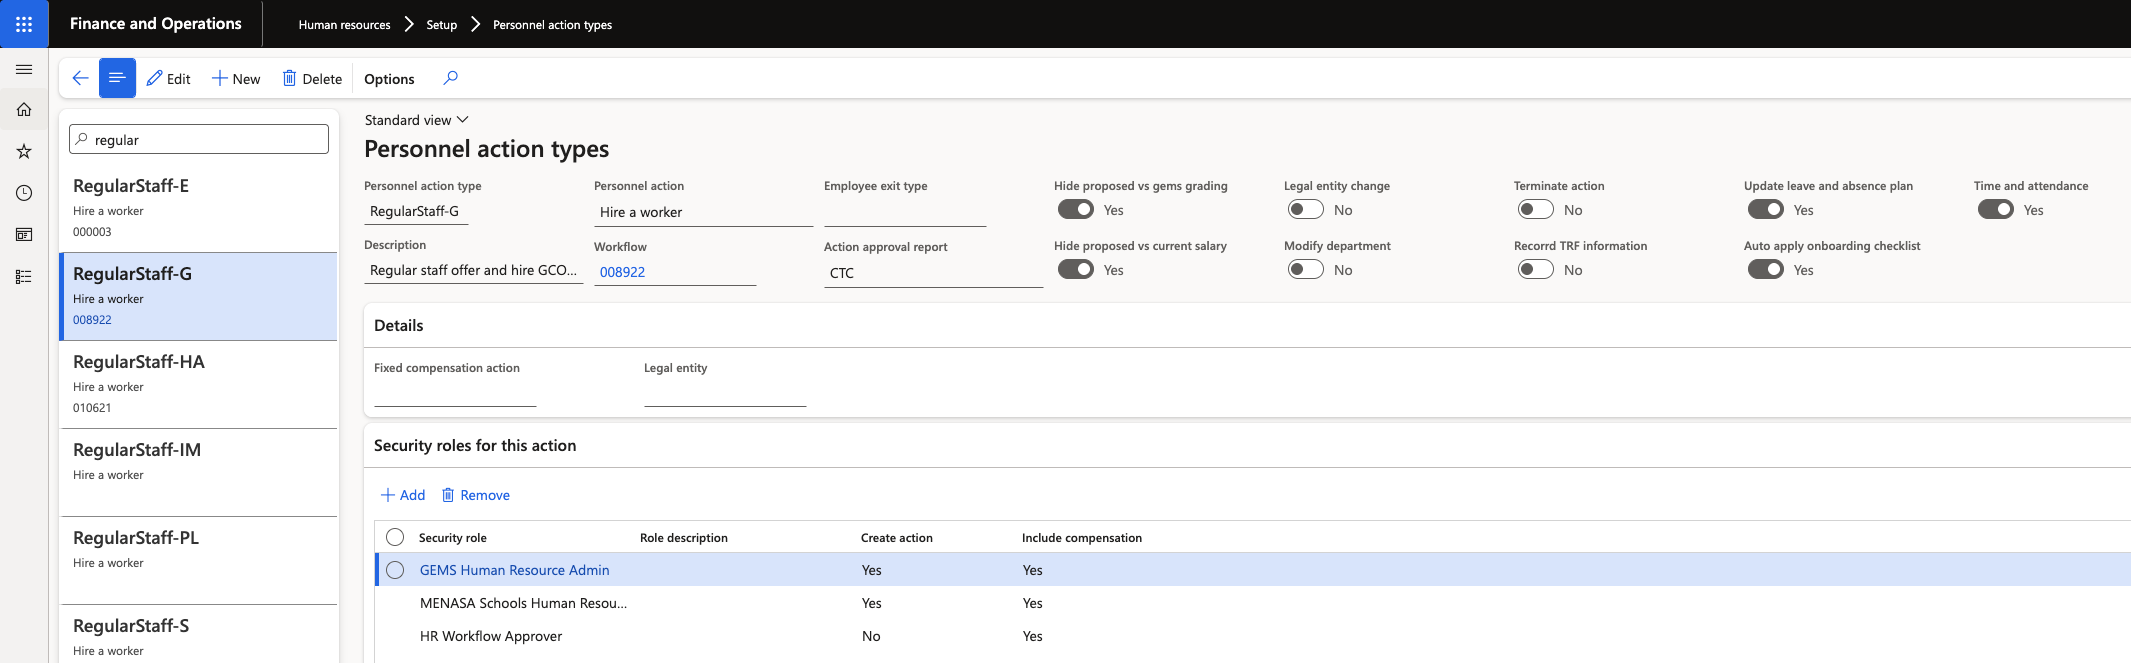This screenshot has width=2131, height=663.
Task: Toggle the list view pane button
Action: [117, 78]
